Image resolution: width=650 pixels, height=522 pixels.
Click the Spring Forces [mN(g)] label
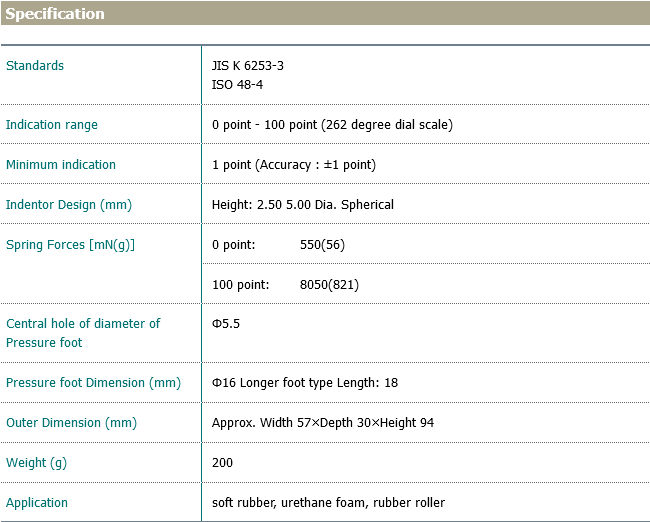pyautogui.click(x=70, y=245)
